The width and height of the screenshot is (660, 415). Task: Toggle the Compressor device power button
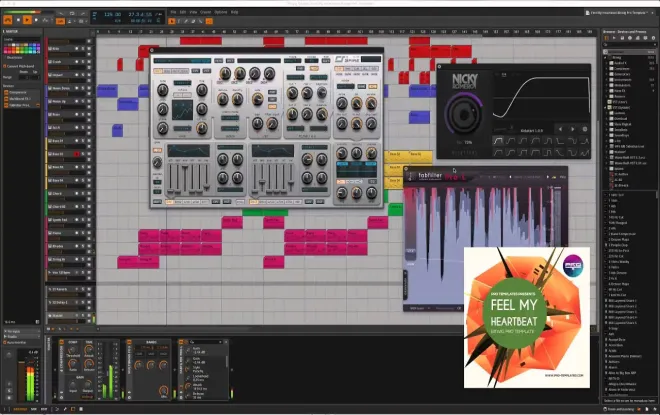pyautogui.click(x=61, y=342)
